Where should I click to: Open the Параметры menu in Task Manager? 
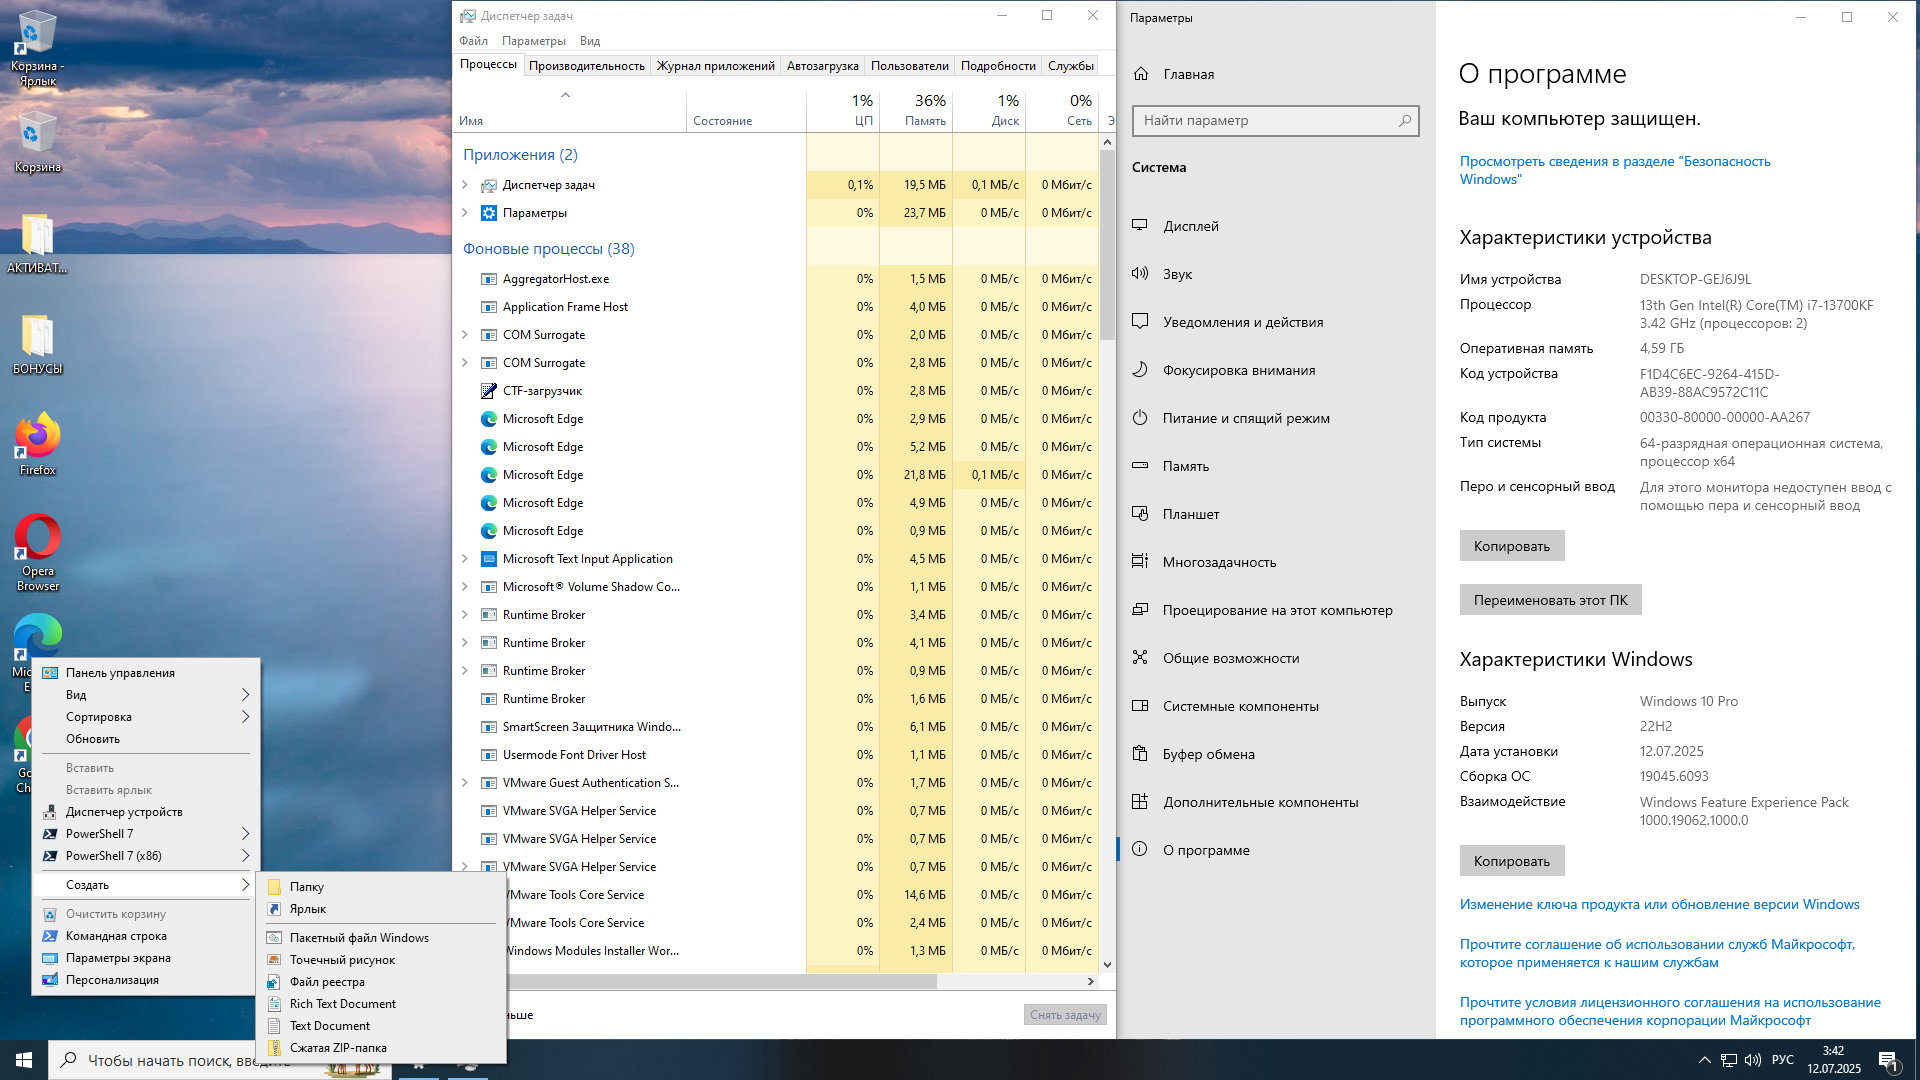pos(533,41)
